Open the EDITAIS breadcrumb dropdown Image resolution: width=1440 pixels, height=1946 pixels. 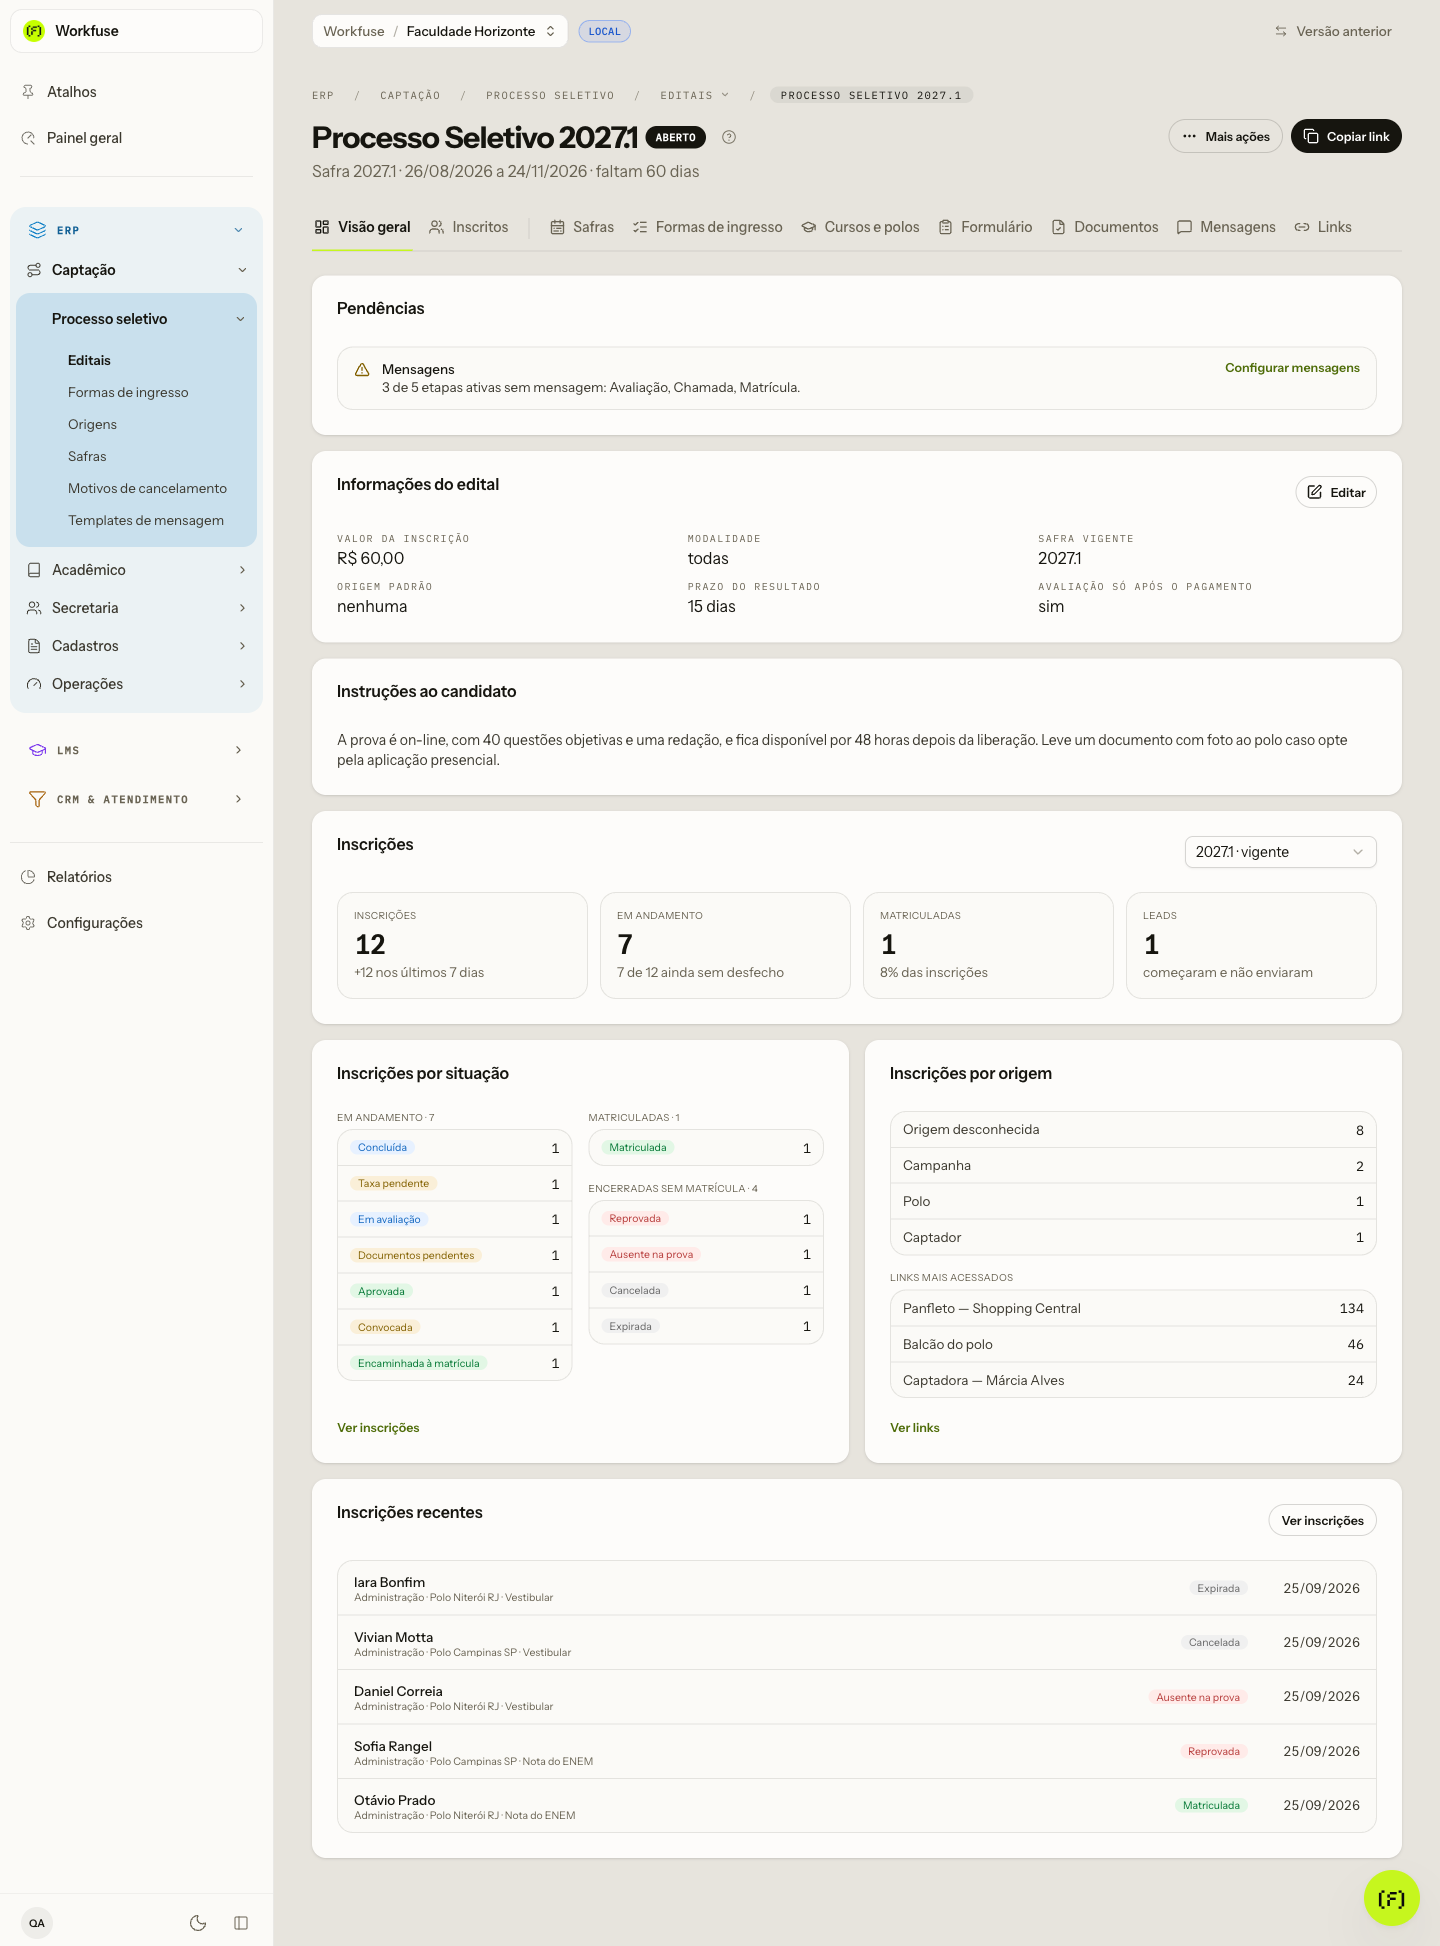point(695,96)
